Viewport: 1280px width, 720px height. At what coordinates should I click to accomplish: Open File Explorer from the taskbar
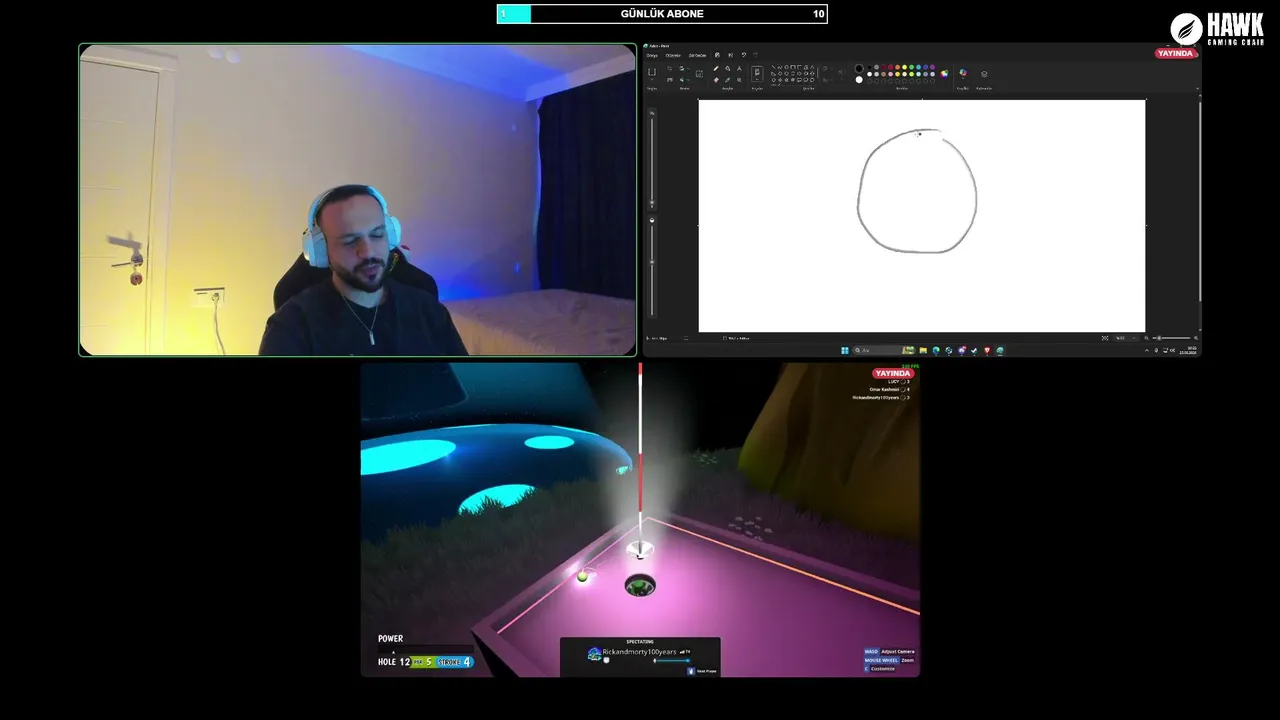923,350
